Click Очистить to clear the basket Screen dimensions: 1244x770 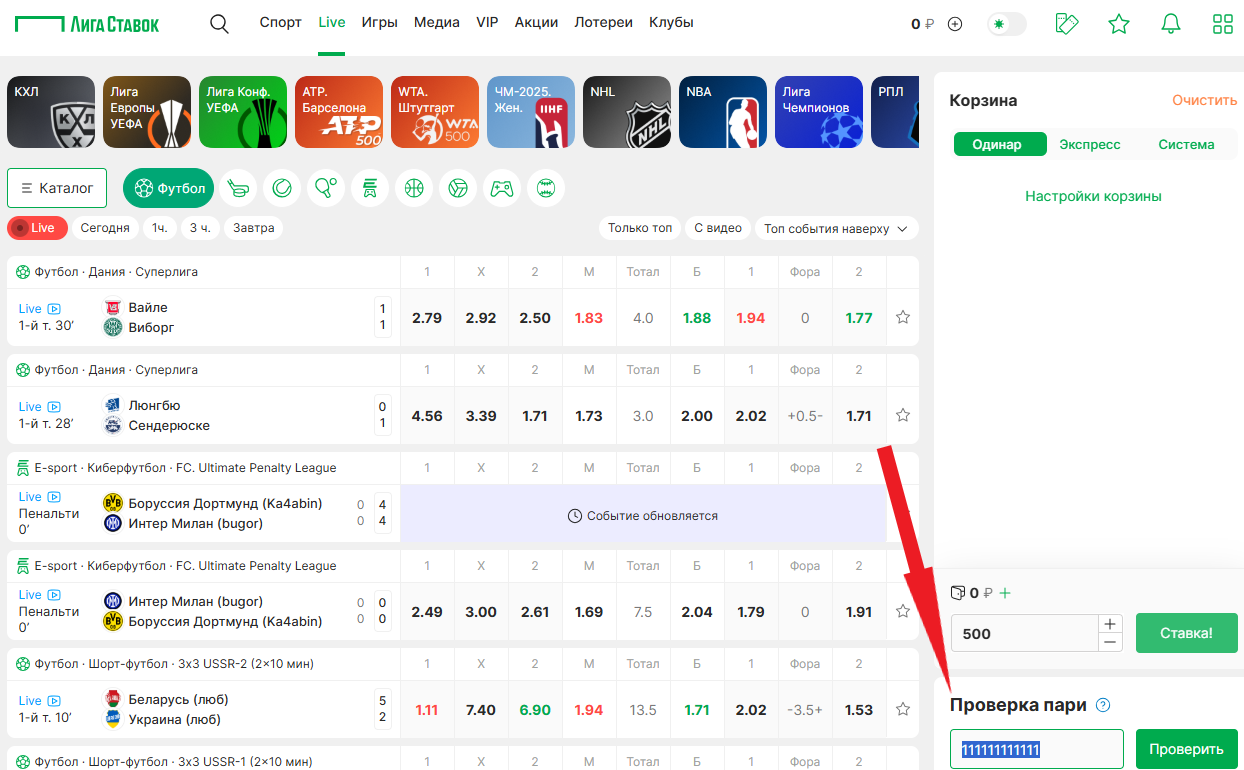[1205, 100]
